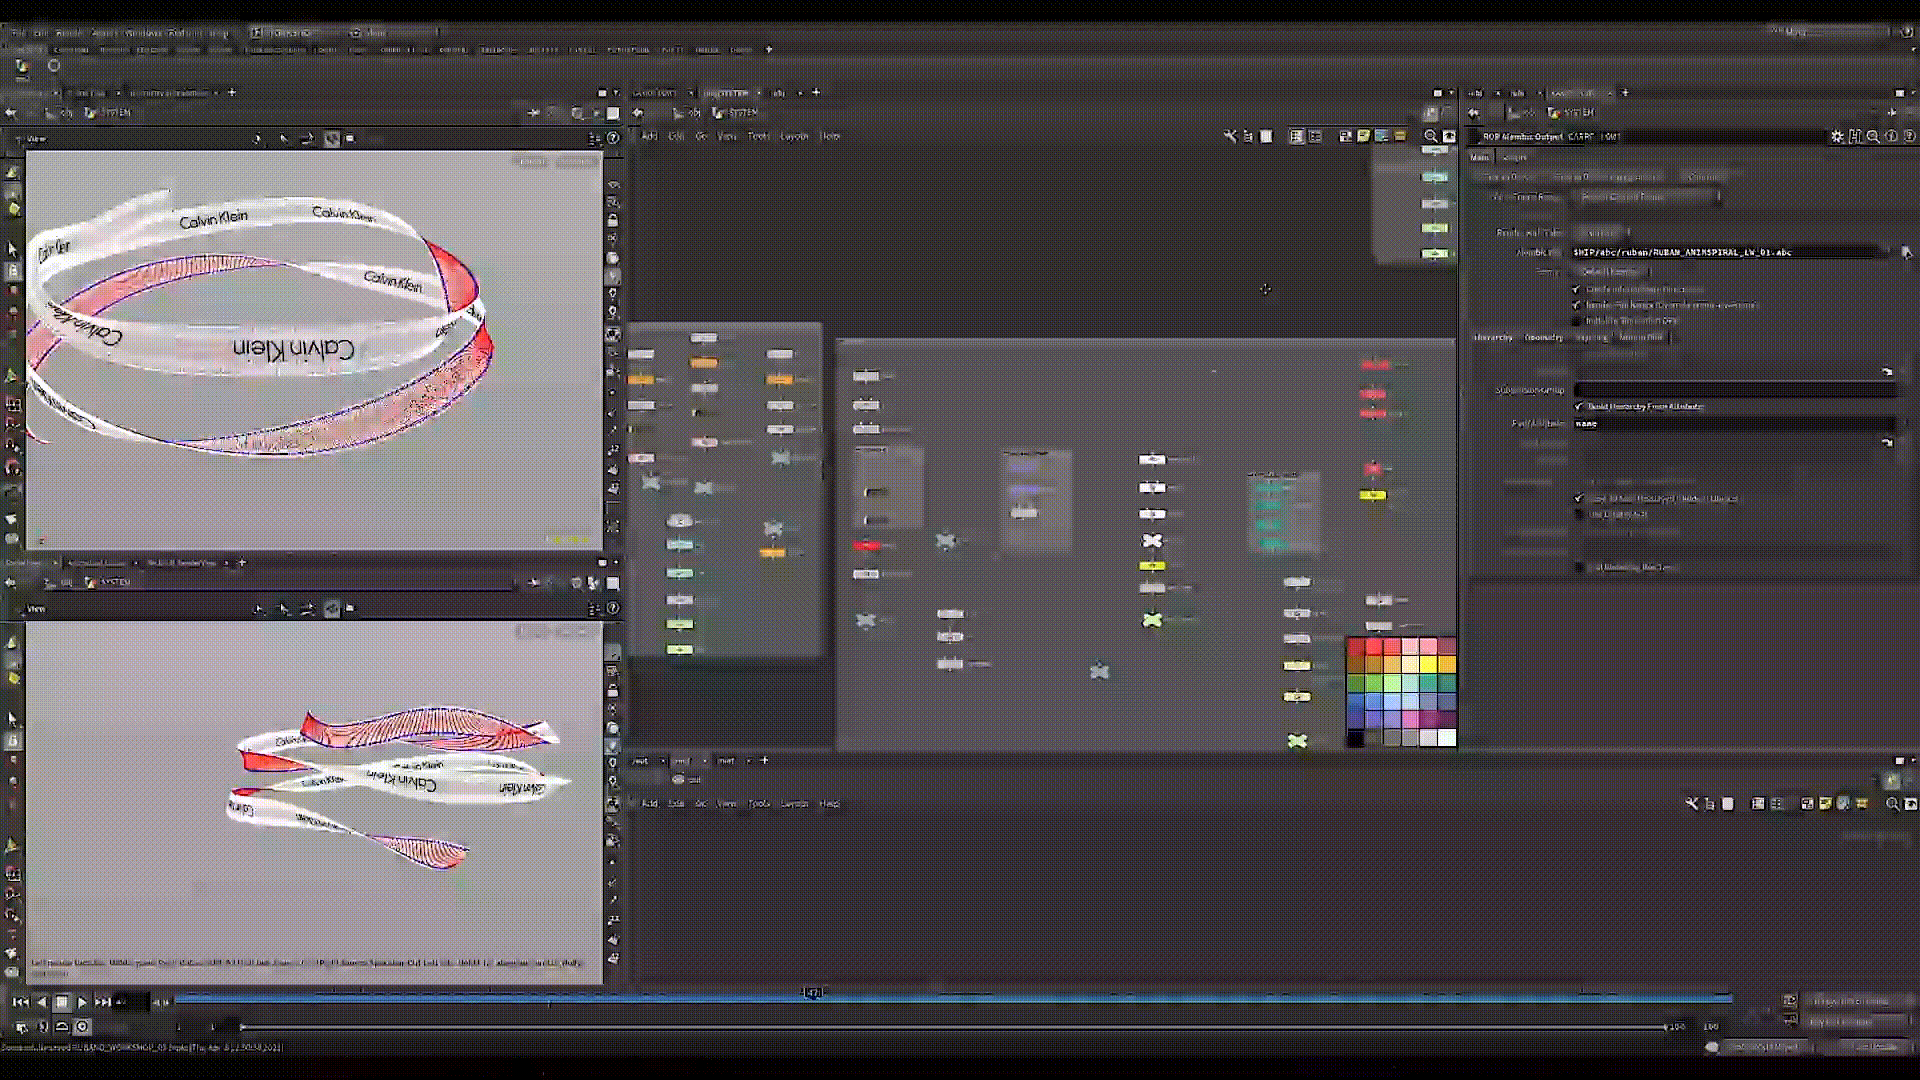Toggle the first checkbox below the Alembic file field
The height and width of the screenshot is (1080, 1920).
1577,289
